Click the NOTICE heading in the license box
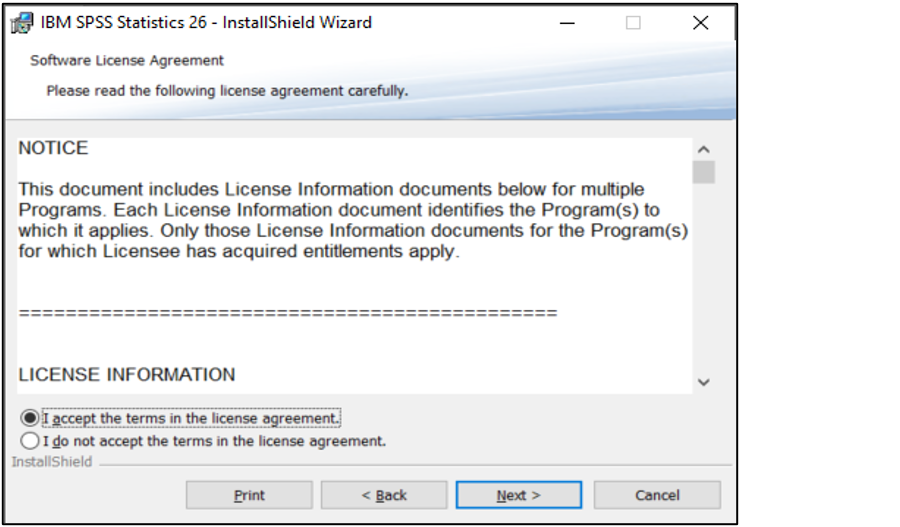900x527 pixels. (x=53, y=148)
